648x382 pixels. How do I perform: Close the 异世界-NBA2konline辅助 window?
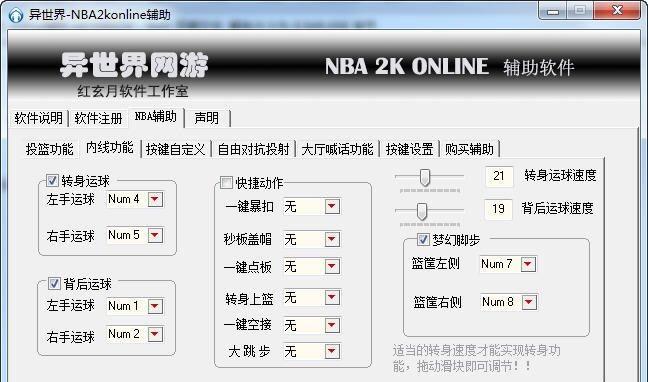617,11
